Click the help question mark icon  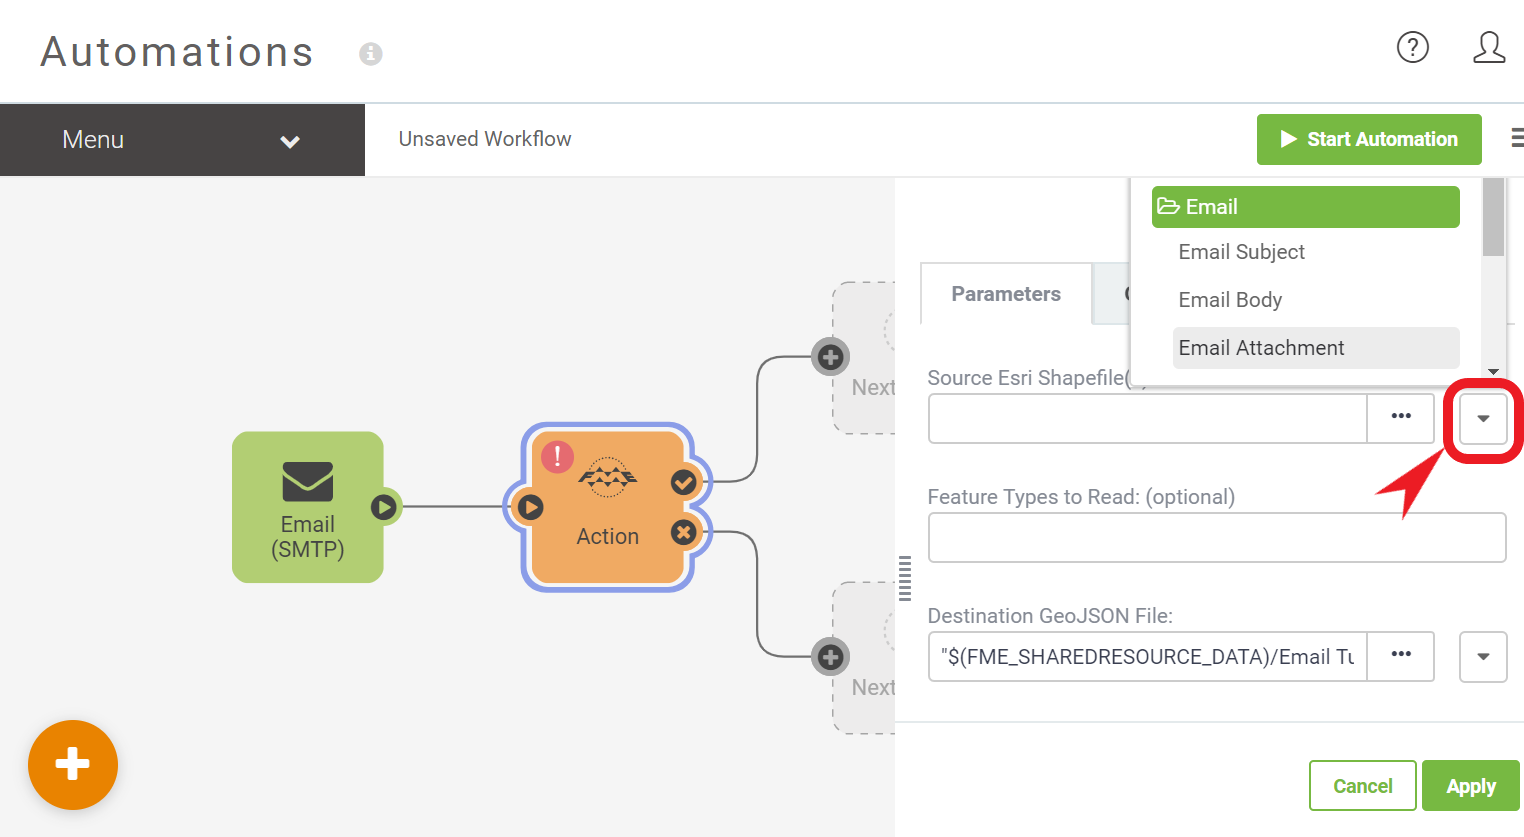pyautogui.click(x=1412, y=47)
